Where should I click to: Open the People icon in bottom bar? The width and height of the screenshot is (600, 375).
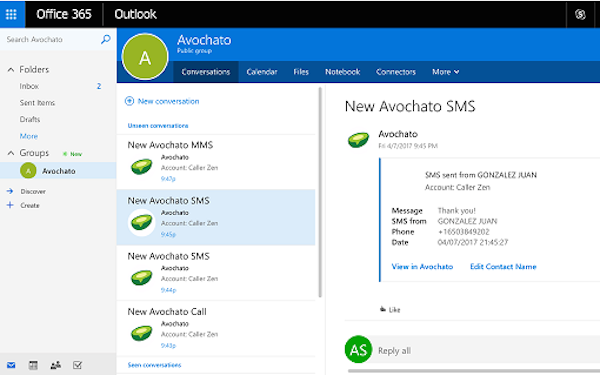pyautogui.click(x=55, y=365)
